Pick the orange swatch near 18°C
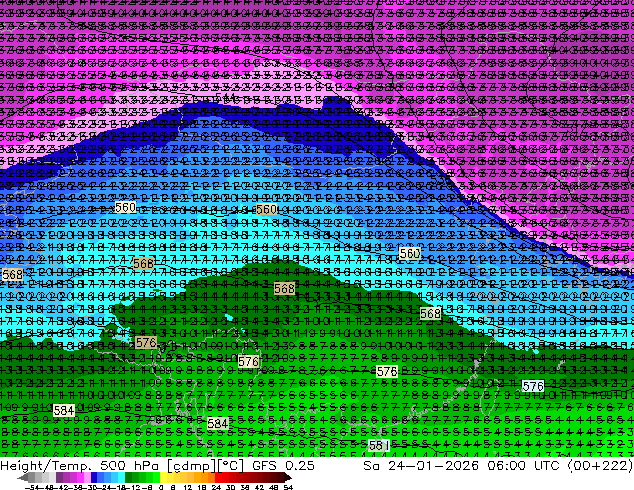The width and height of the screenshot is (634, 490). coord(205,477)
